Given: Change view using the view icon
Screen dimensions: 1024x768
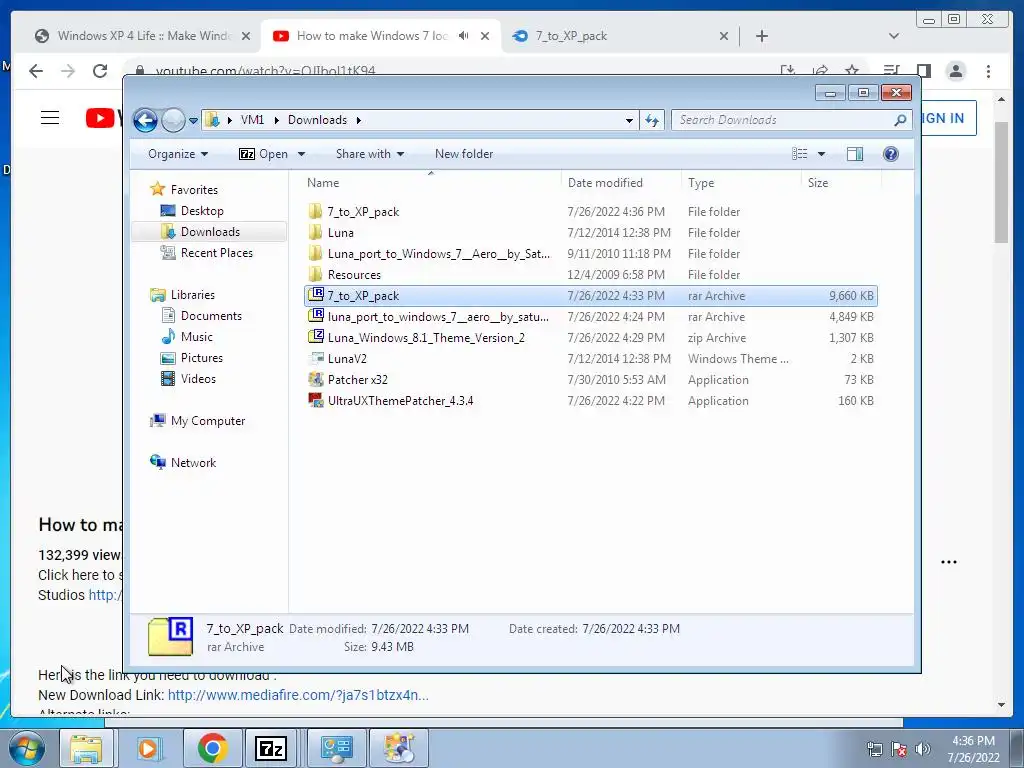Looking at the screenshot, I should pyautogui.click(x=799, y=154).
